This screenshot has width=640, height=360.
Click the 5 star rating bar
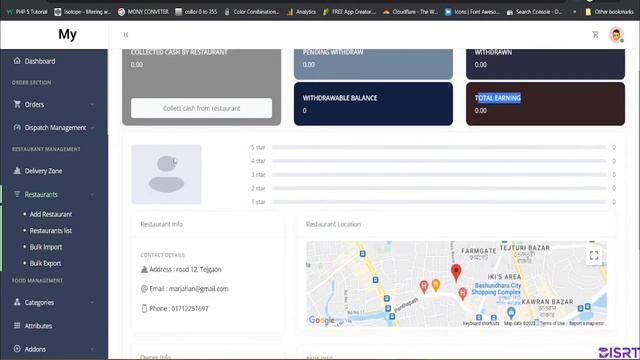439,147
